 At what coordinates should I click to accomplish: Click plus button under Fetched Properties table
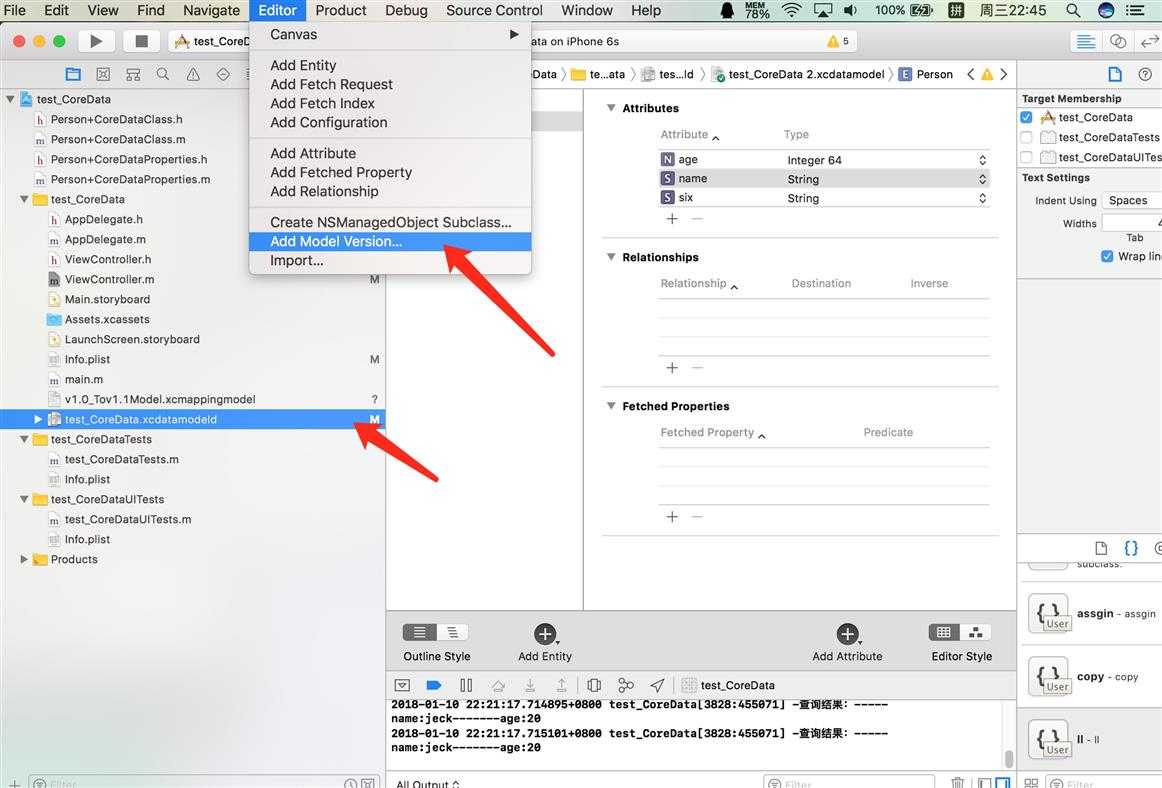coord(672,517)
